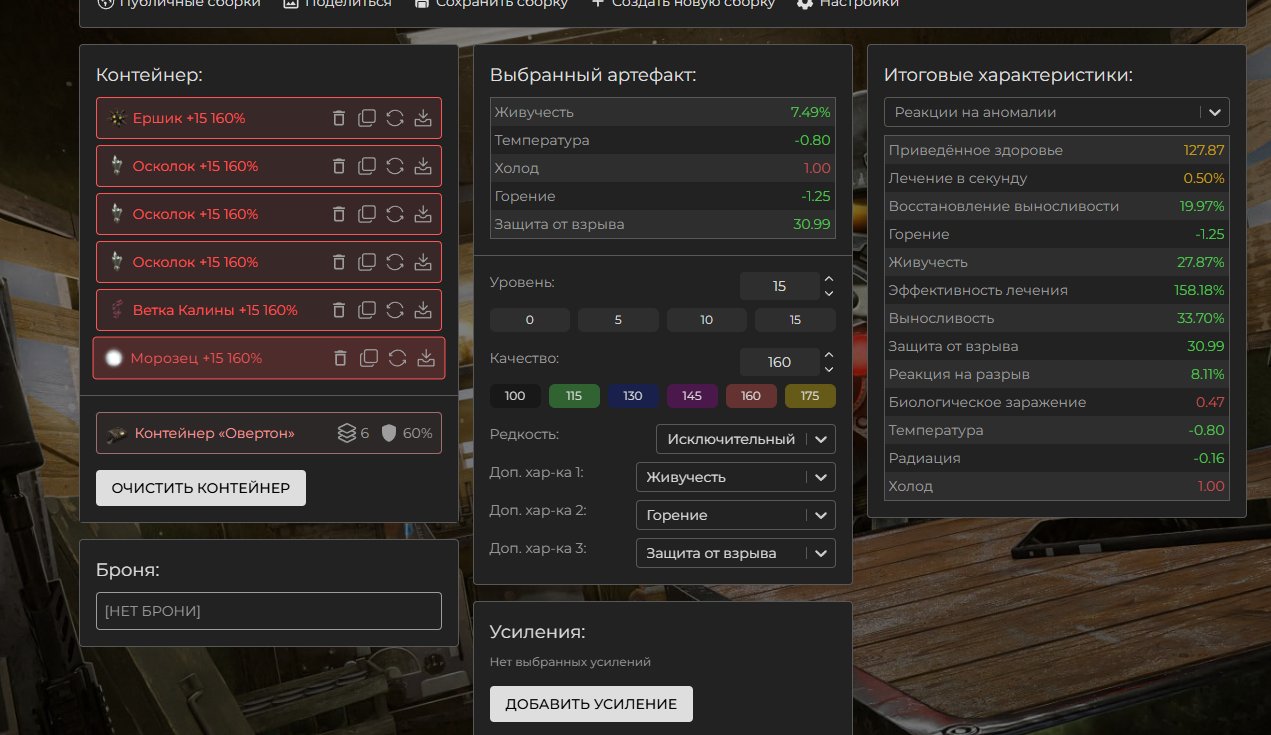
Task: Decrease quality with the down arrow
Action: pos(829,368)
